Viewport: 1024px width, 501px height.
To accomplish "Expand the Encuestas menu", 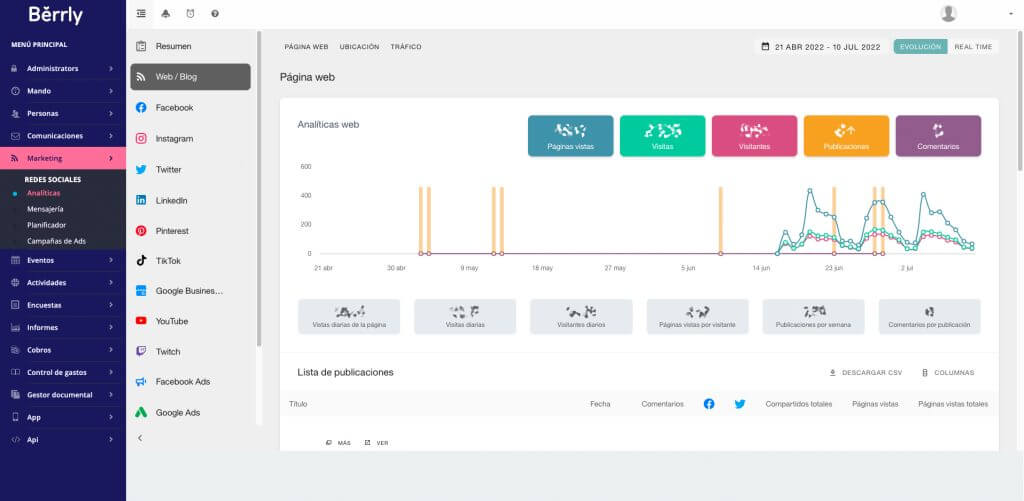I will 63,305.
